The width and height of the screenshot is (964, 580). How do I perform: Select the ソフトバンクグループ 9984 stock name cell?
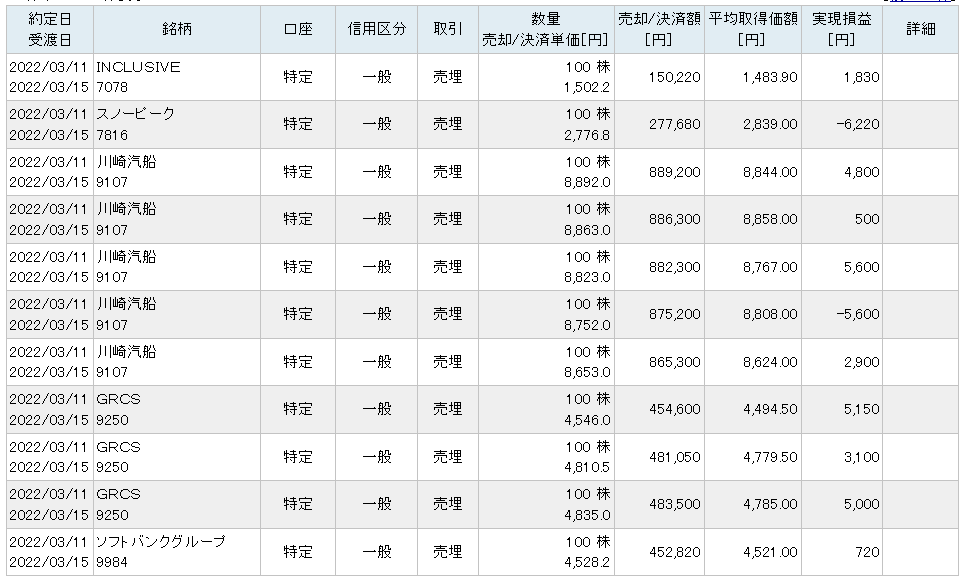tap(177, 552)
